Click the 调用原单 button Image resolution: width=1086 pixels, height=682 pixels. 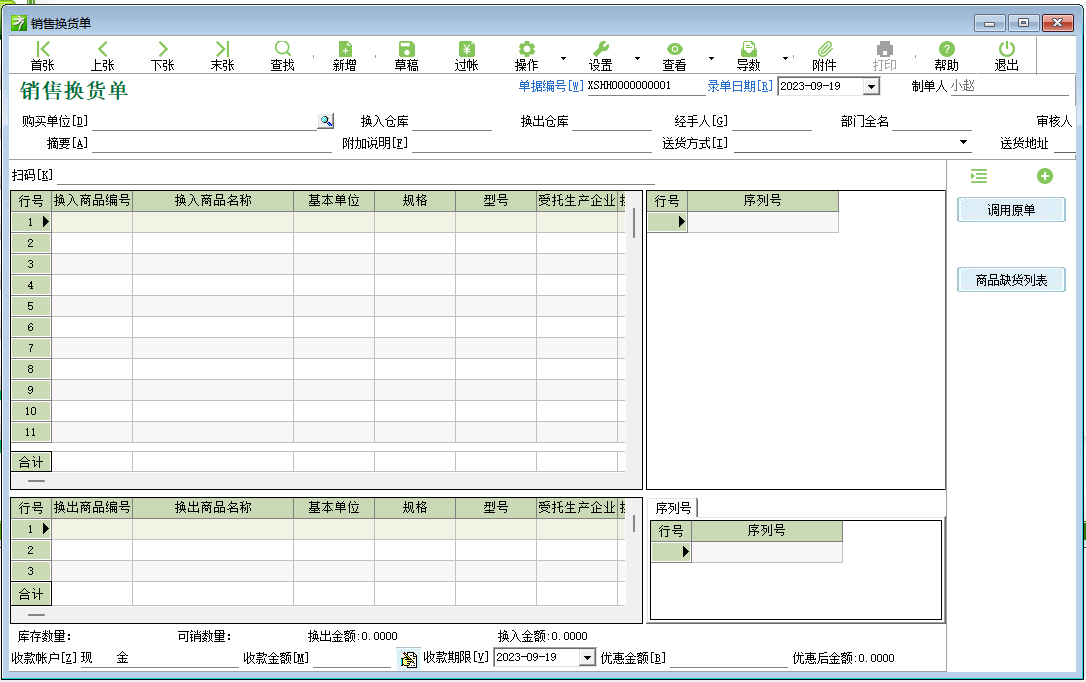click(x=1011, y=210)
